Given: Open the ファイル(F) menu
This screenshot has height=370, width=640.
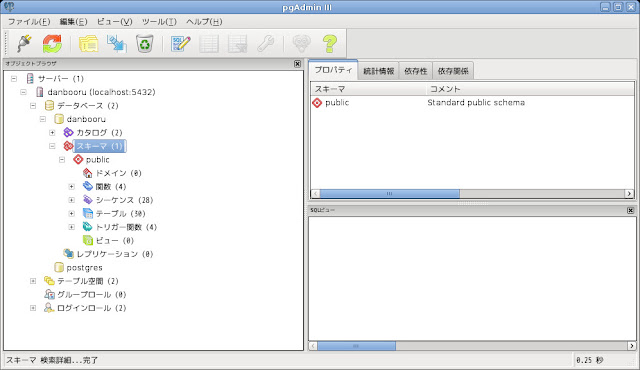Looking at the screenshot, I should point(29,22).
